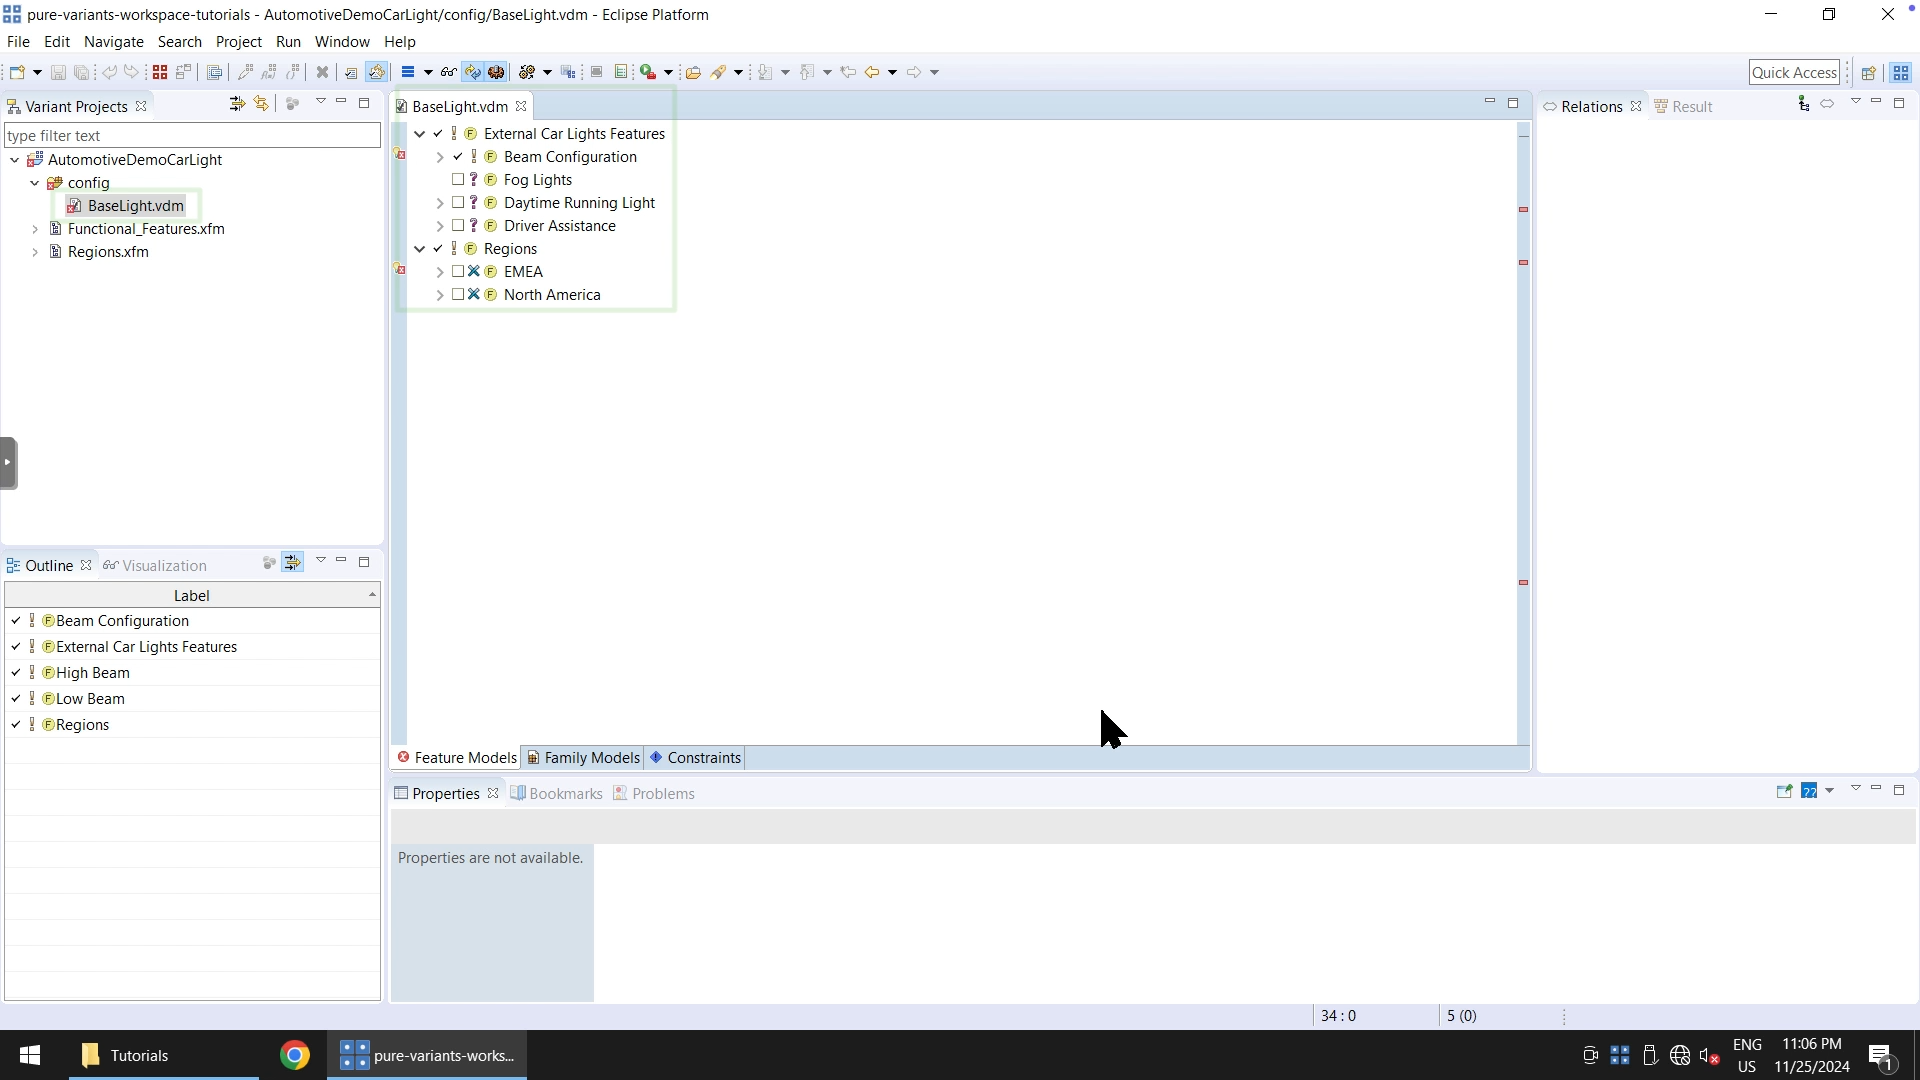
Task: Collapse the AutomotiveDemoCarLight project node
Action: pyautogui.click(x=14, y=160)
